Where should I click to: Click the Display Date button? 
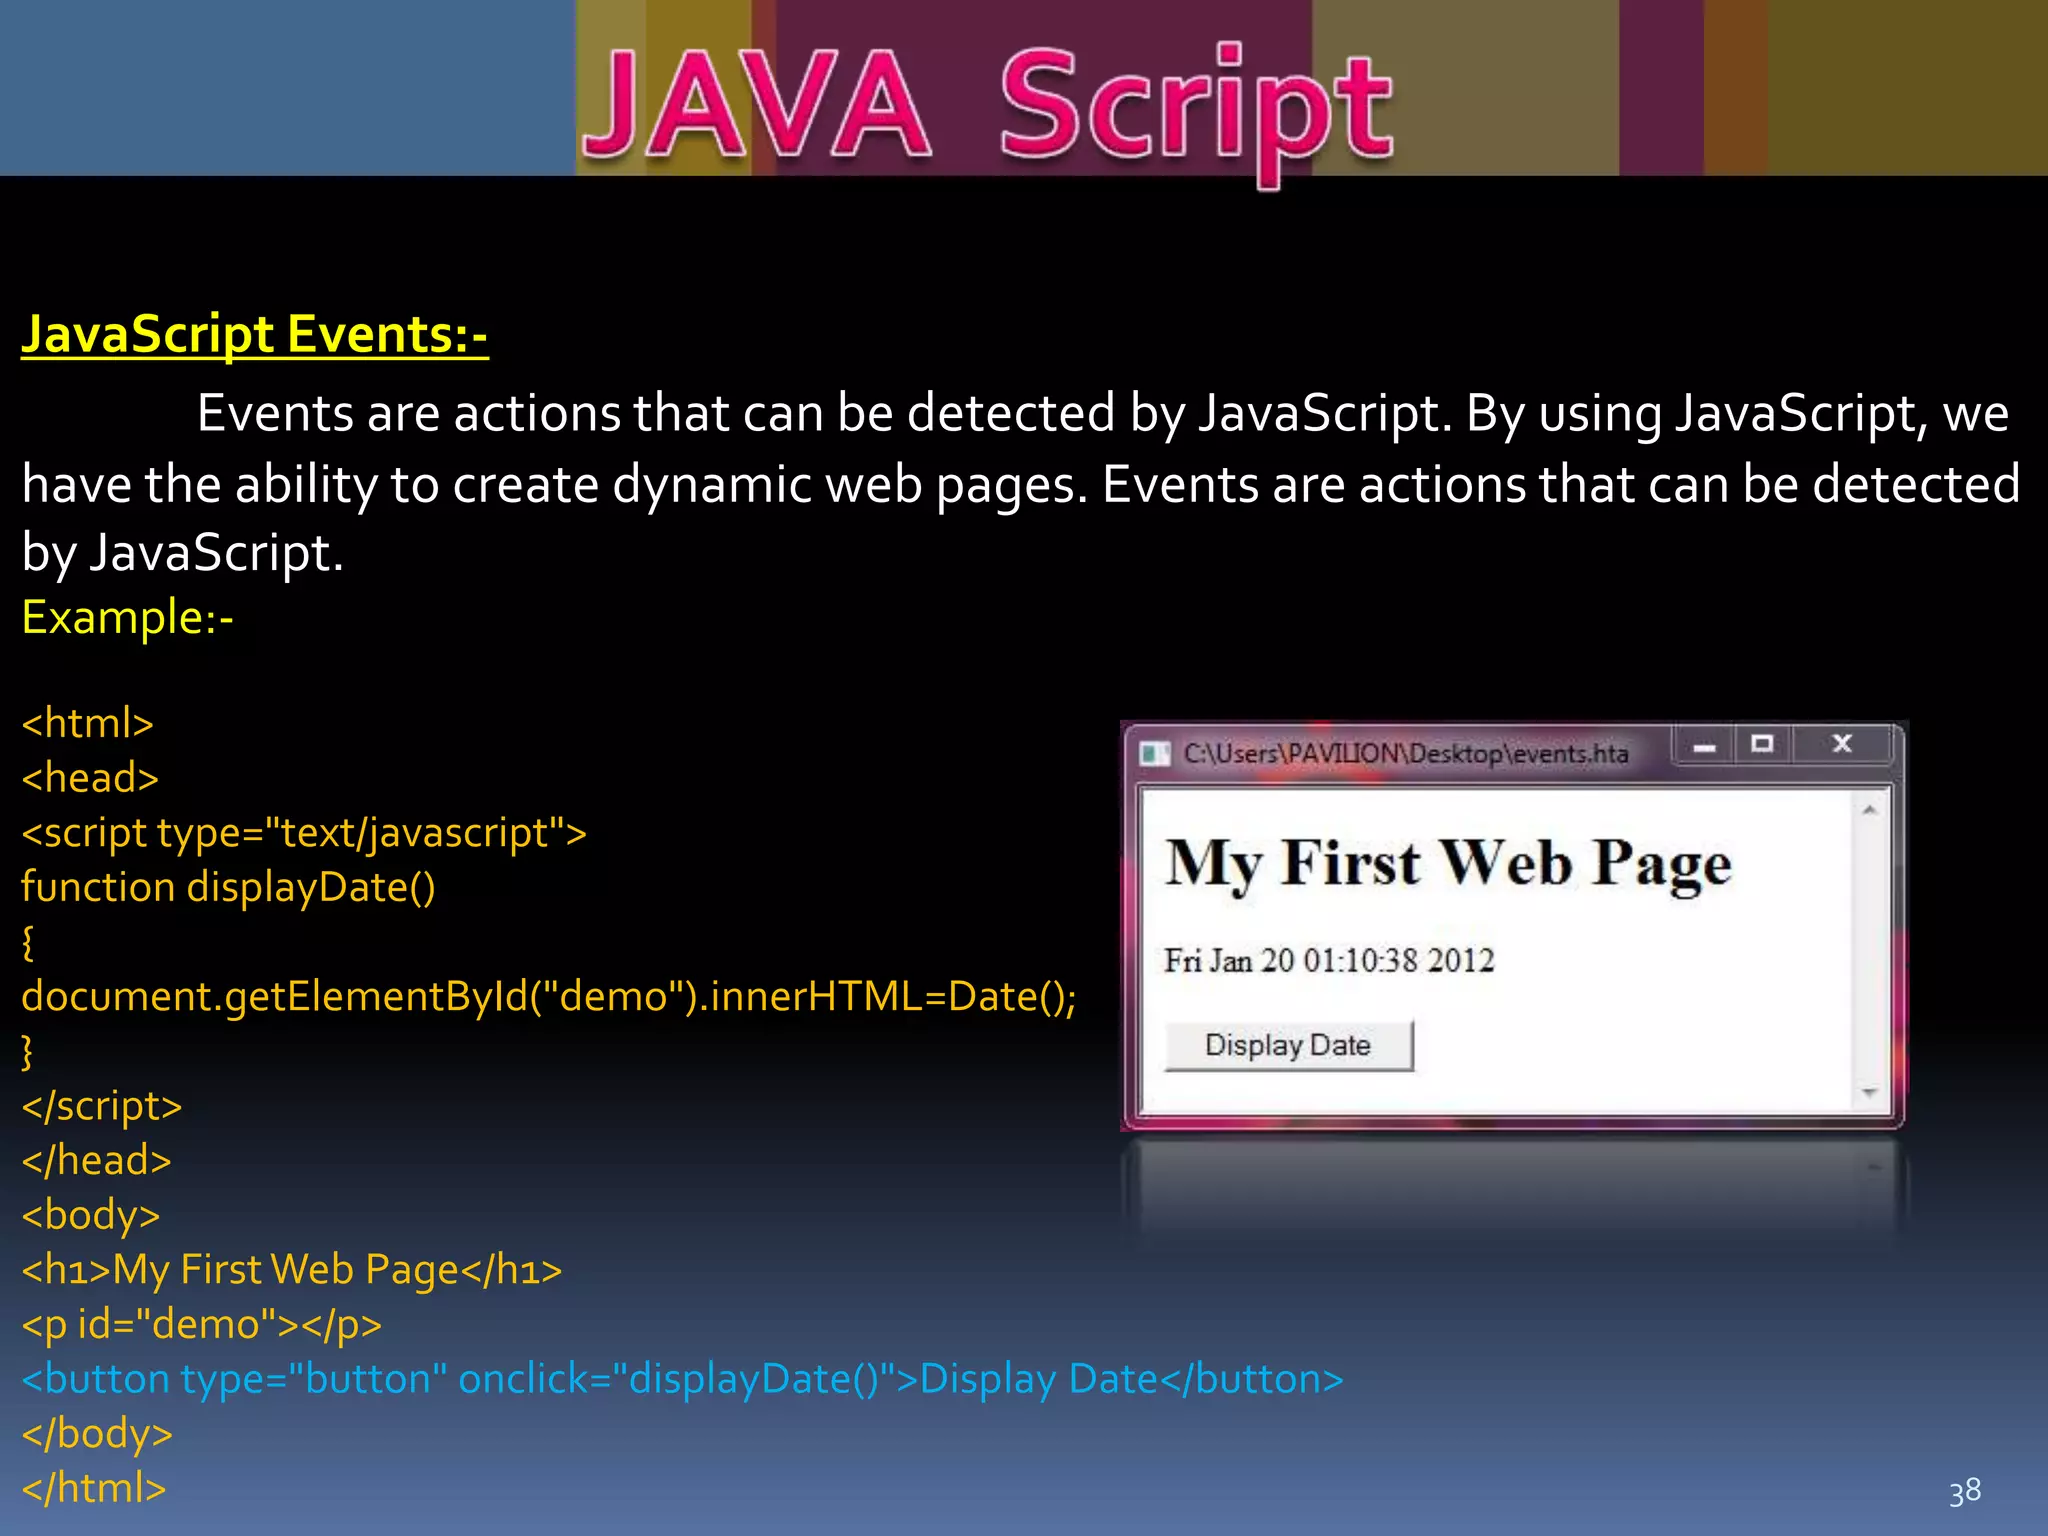(x=1289, y=1045)
